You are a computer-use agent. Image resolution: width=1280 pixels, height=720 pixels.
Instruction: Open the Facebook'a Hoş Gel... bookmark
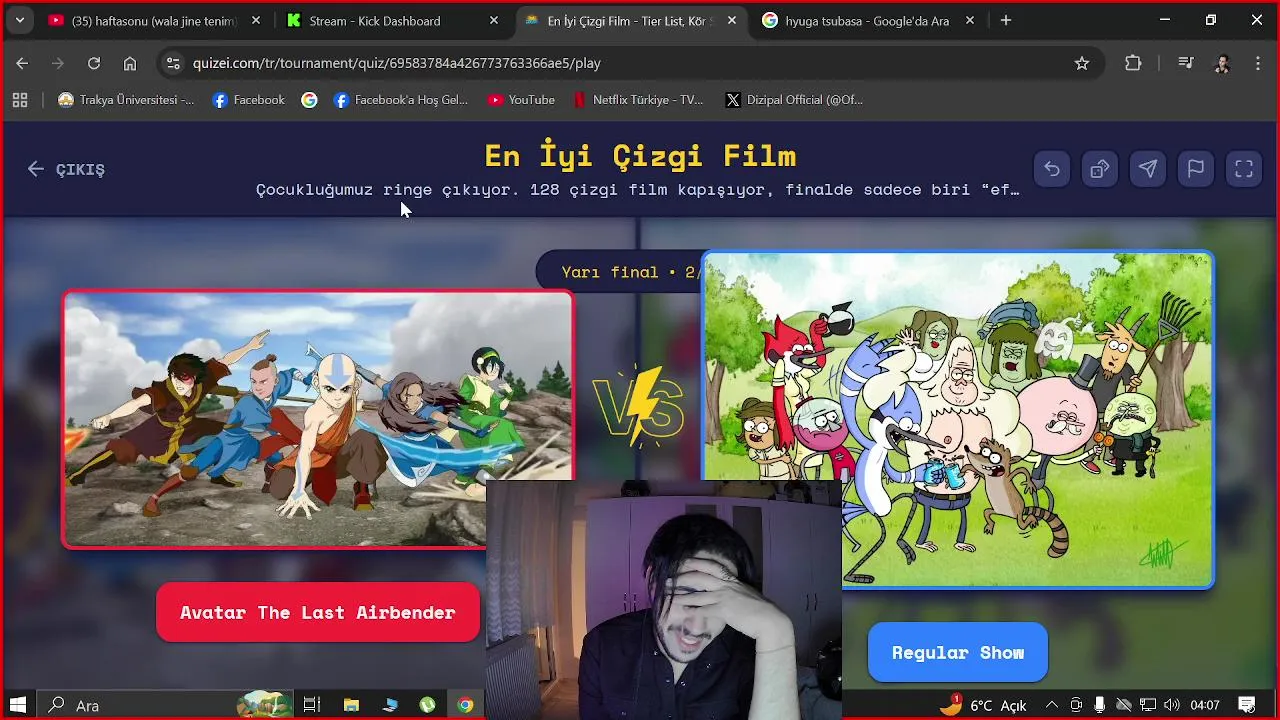click(x=401, y=100)
